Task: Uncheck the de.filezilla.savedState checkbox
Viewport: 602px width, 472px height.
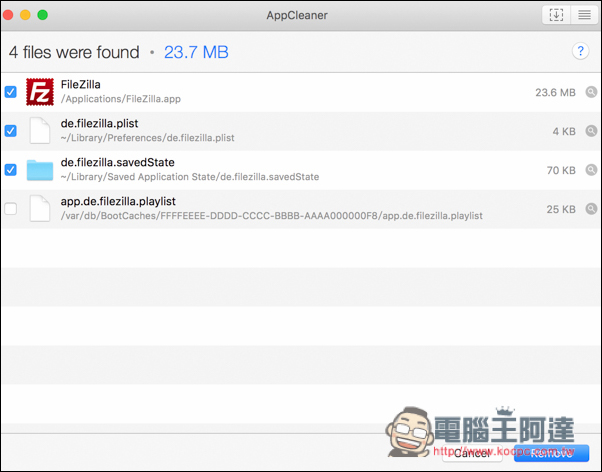Action: coord(10,169)
